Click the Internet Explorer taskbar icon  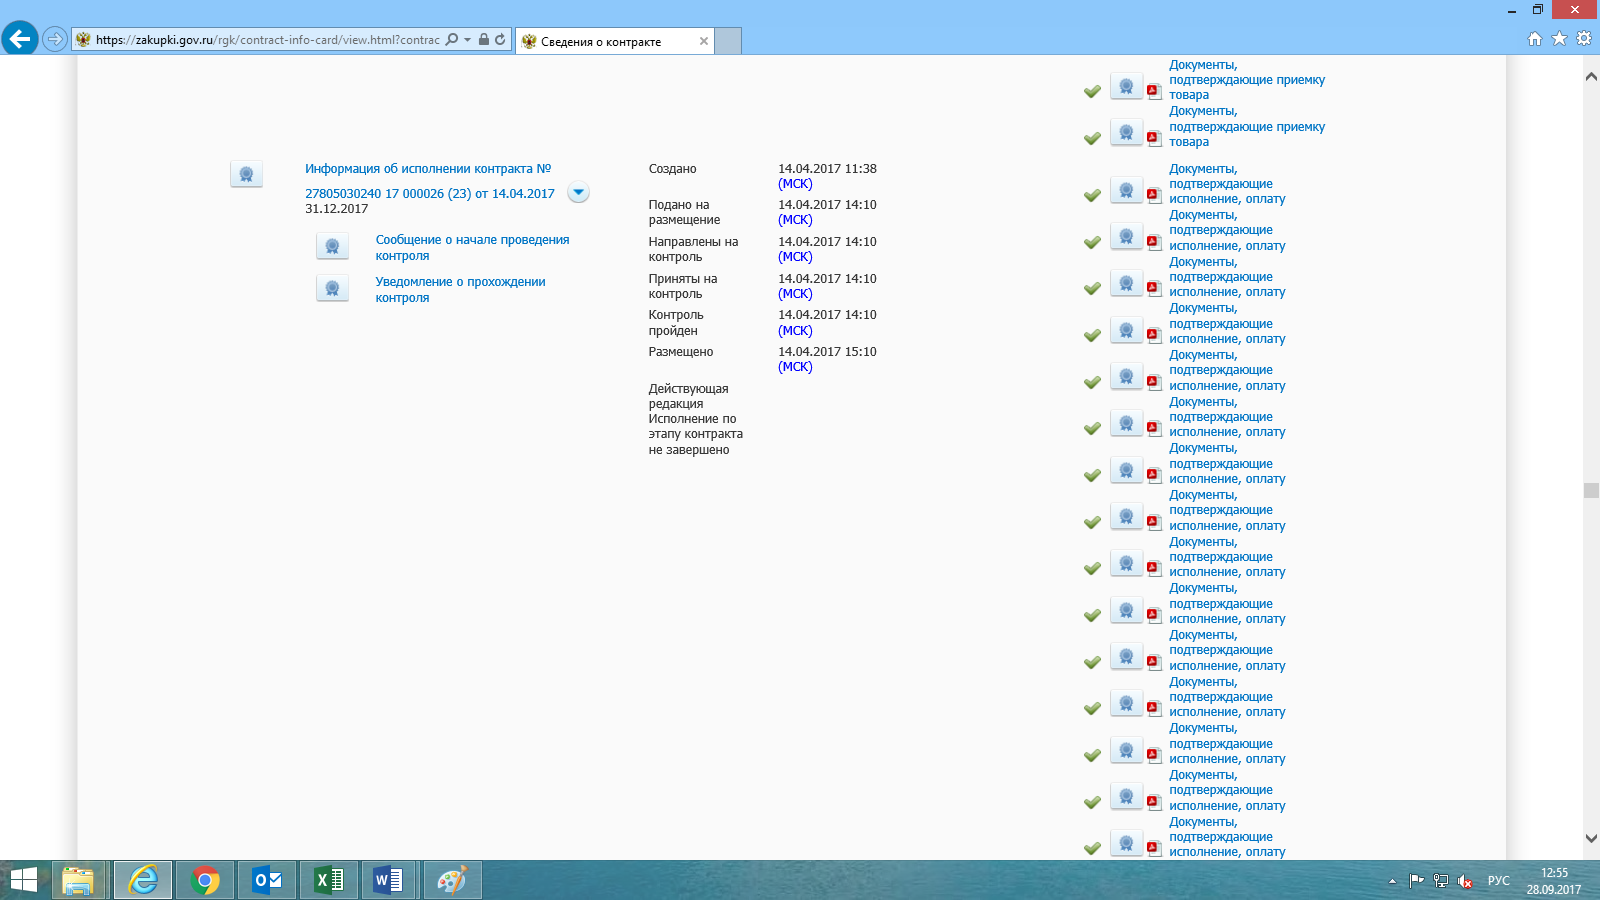143,880
